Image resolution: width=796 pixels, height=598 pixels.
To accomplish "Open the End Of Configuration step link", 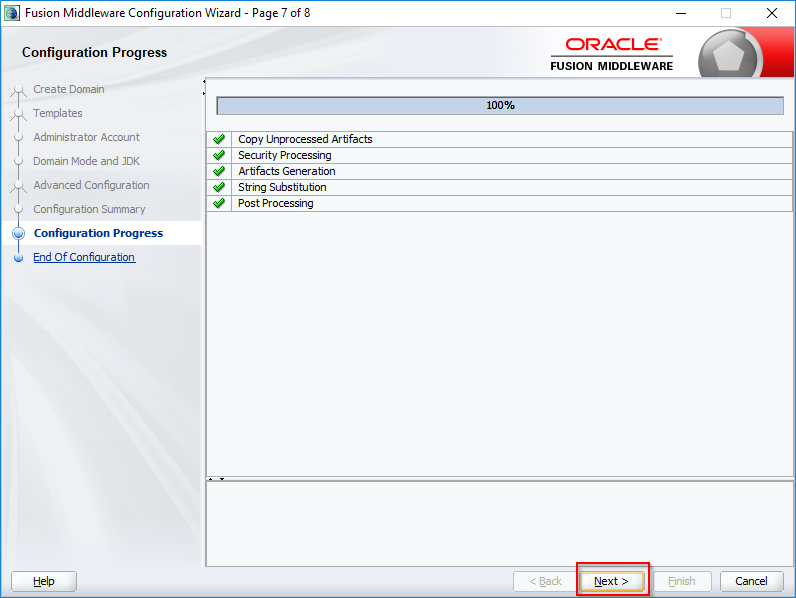I will [x=84, y=257].
